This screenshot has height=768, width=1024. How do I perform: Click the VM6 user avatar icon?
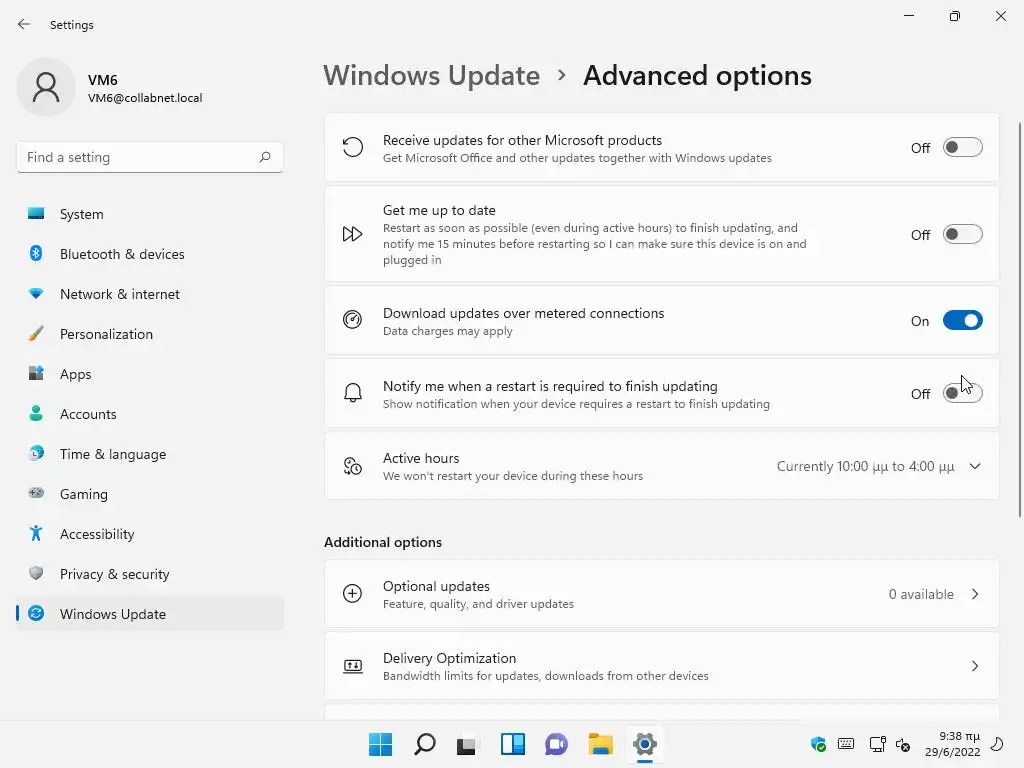(x=46, y=87)
